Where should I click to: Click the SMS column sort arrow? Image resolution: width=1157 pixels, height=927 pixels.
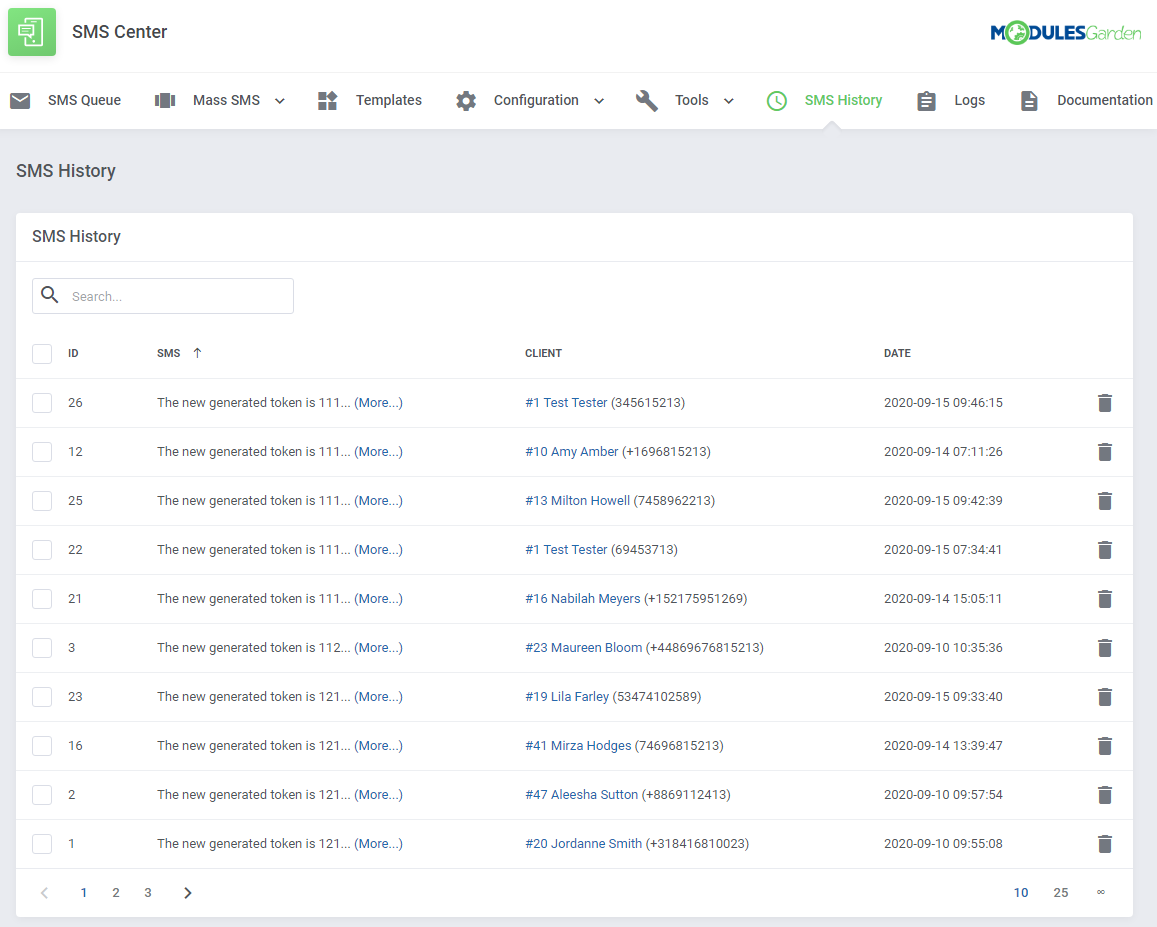(x=197, y=353)
